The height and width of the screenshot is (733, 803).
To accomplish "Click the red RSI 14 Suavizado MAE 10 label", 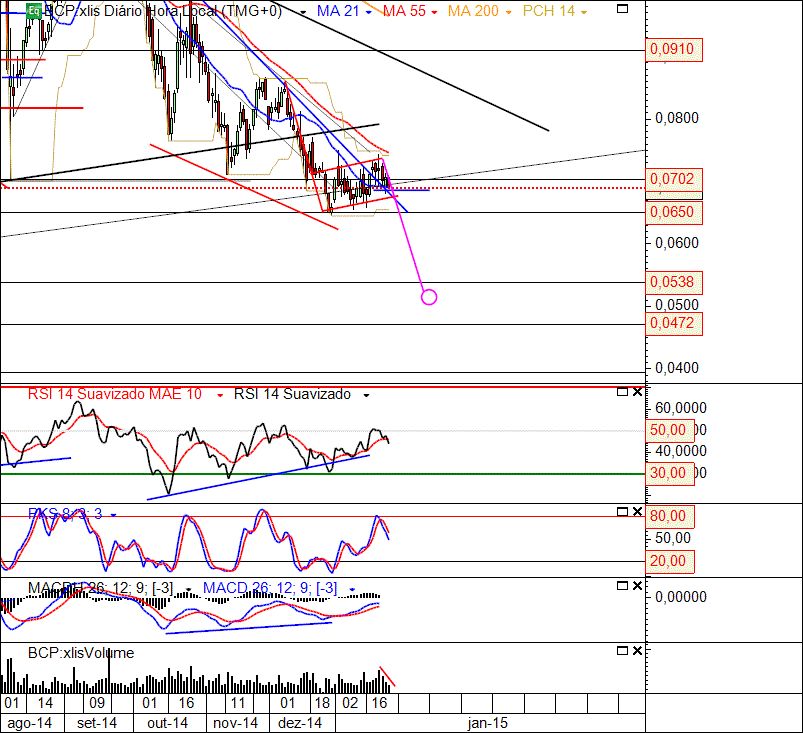I will [x=115, y=394].
